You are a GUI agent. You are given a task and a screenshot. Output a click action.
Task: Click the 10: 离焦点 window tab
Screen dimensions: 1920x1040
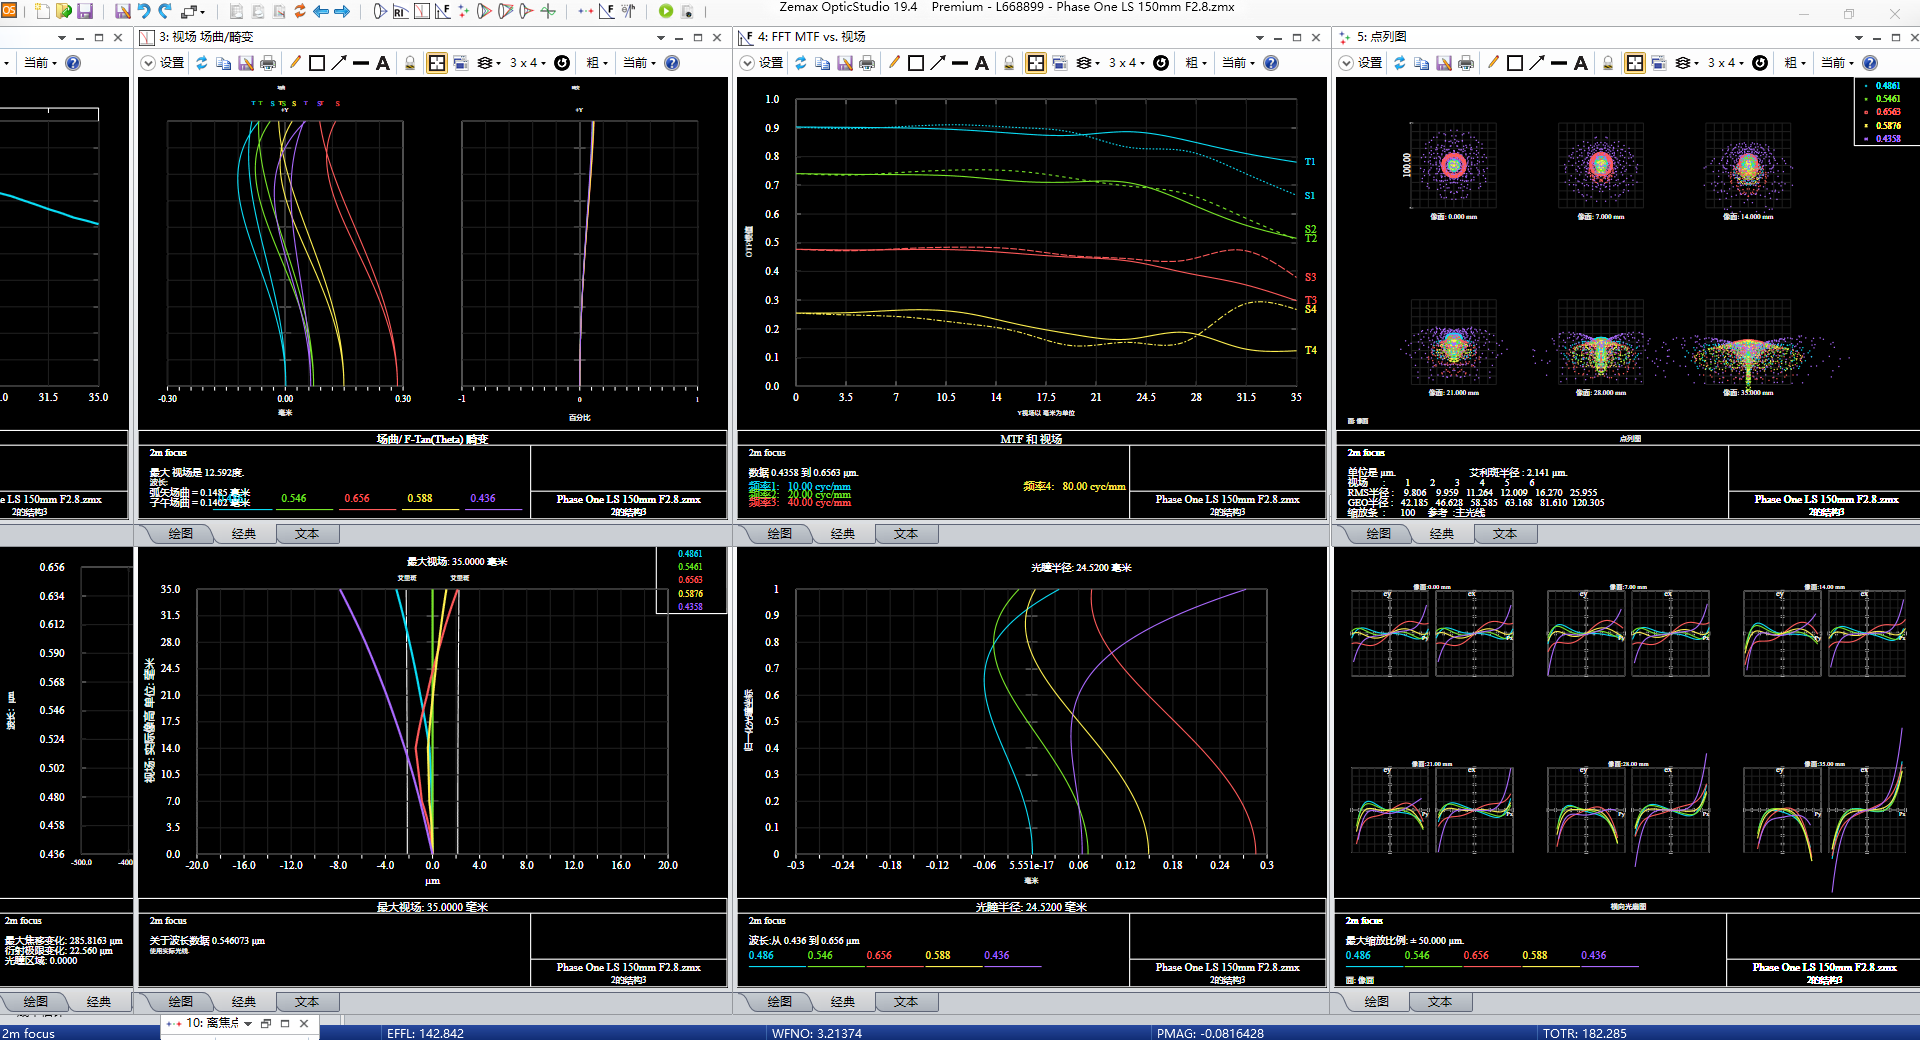(212, 1023)
